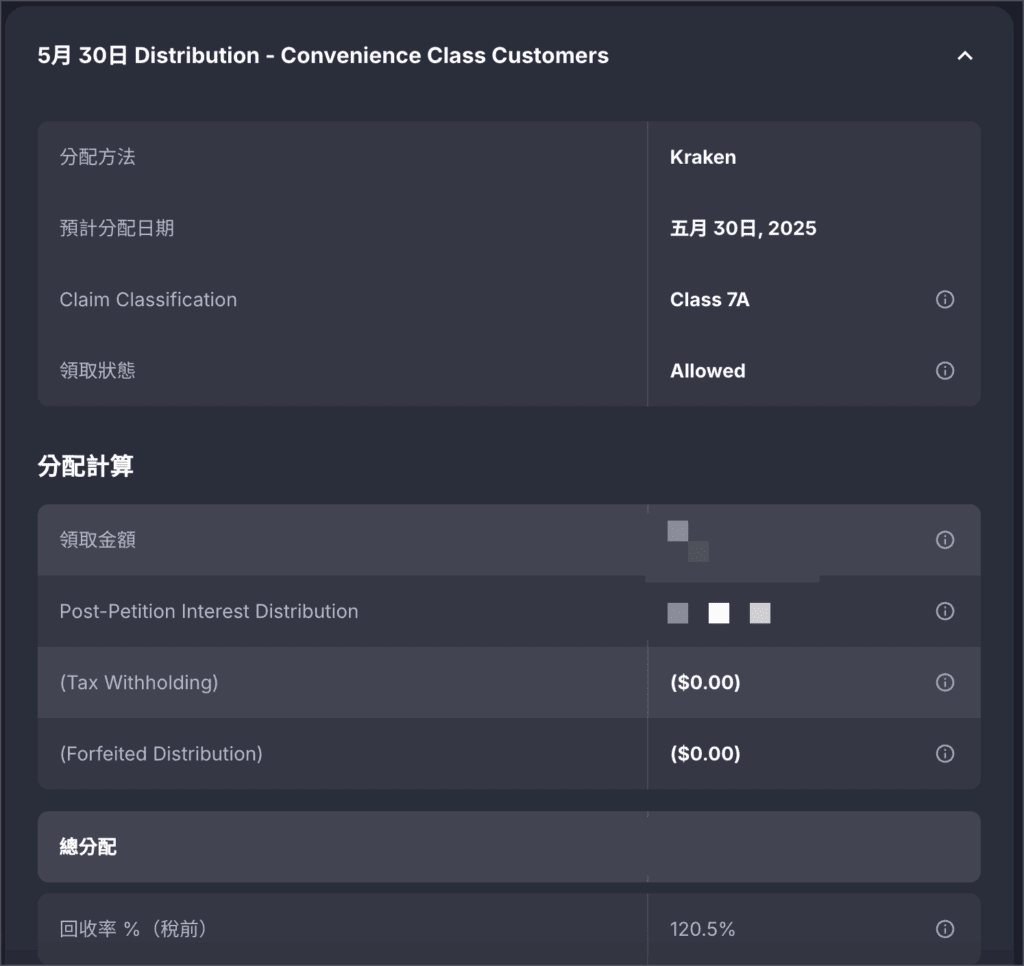This screenshot has width=1024, height=966.
Task: Open the Tax Withholding info icon
Action: [x=944, y=682]
